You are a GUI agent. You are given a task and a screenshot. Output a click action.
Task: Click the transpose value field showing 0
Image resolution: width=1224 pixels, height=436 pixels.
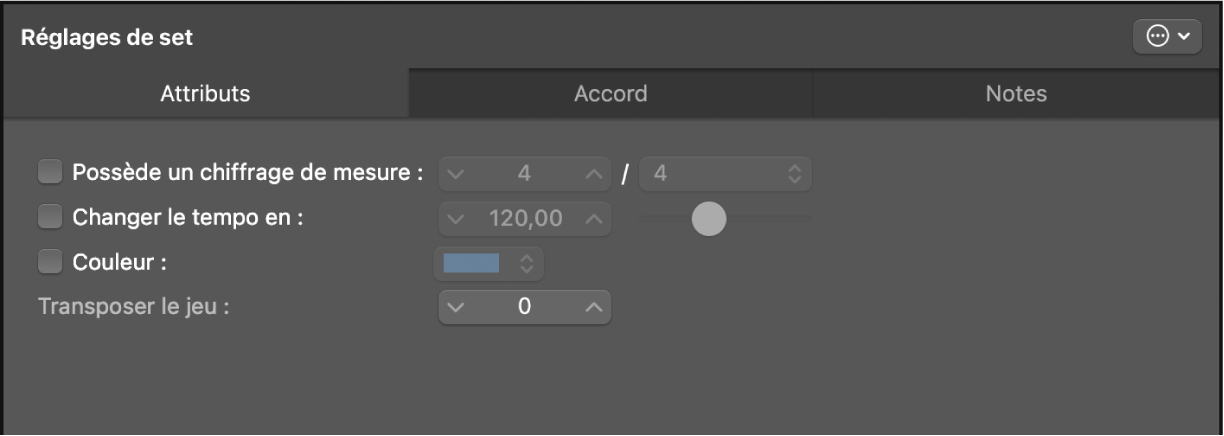pos(525,307)
